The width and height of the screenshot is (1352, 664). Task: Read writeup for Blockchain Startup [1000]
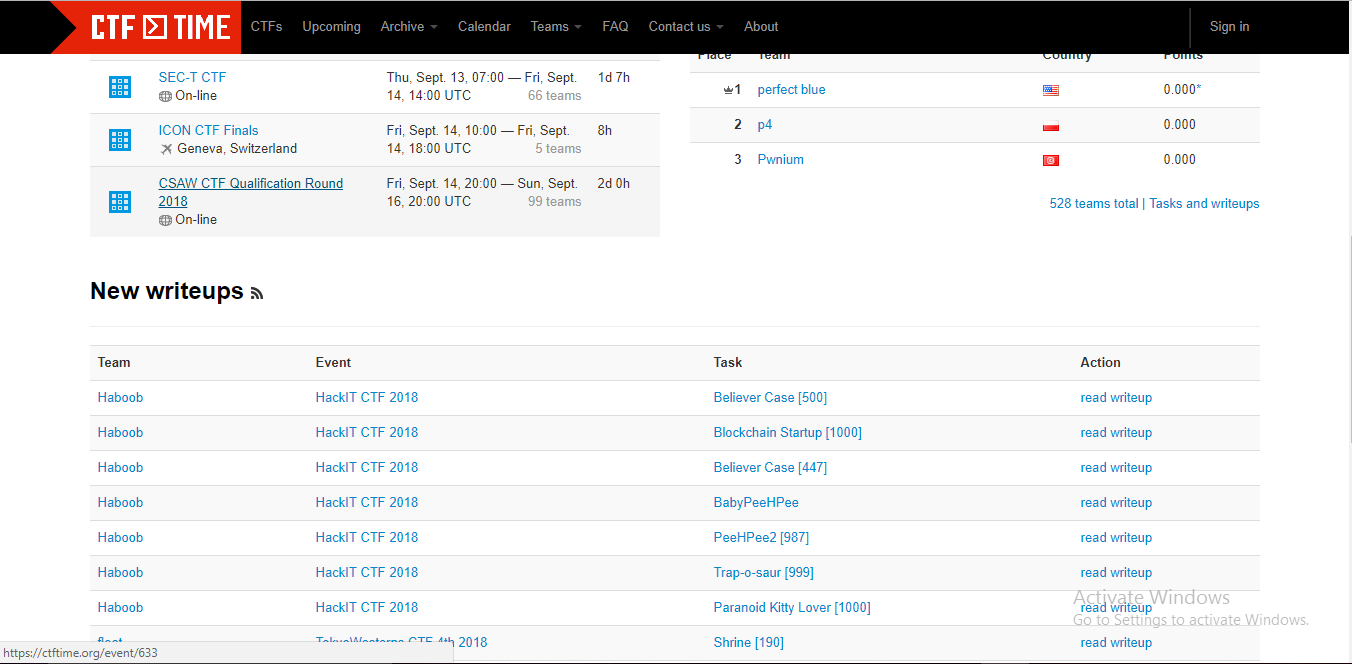[1116, 433]
